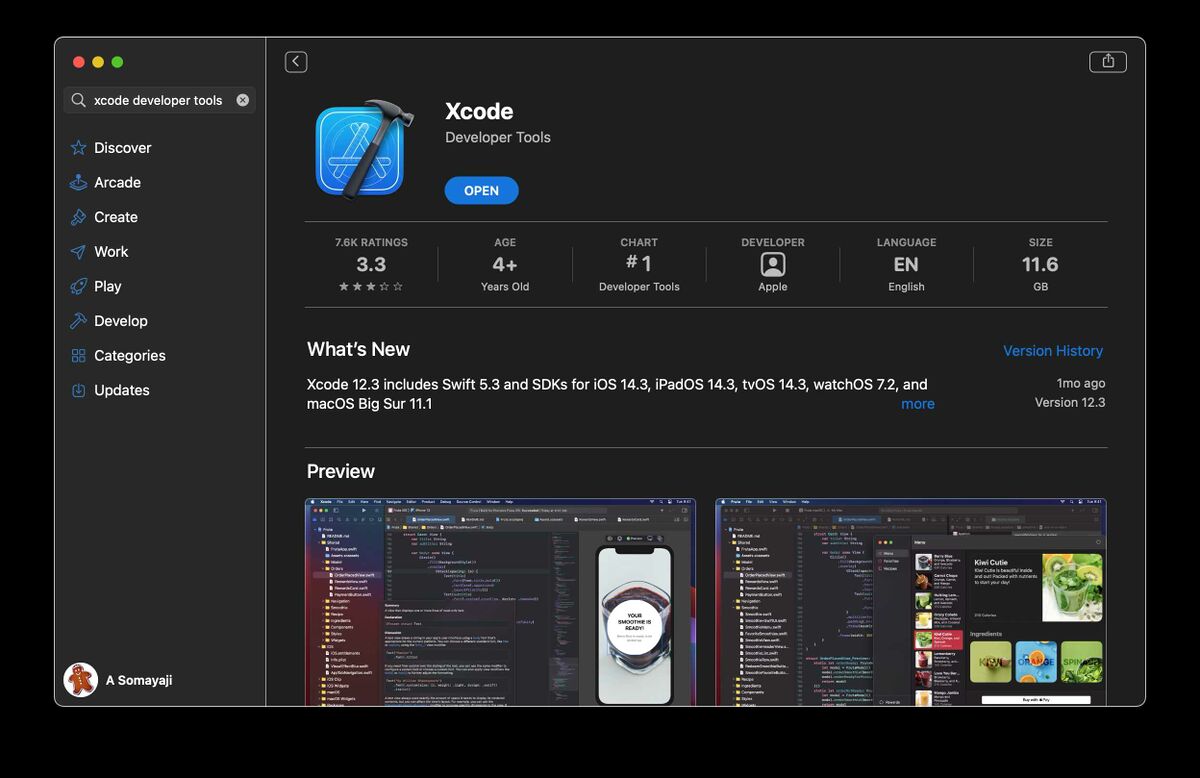Collapse What's New via Version History area
The height and width of the screenshot is (778, 1200).
tap(1053, 350)
